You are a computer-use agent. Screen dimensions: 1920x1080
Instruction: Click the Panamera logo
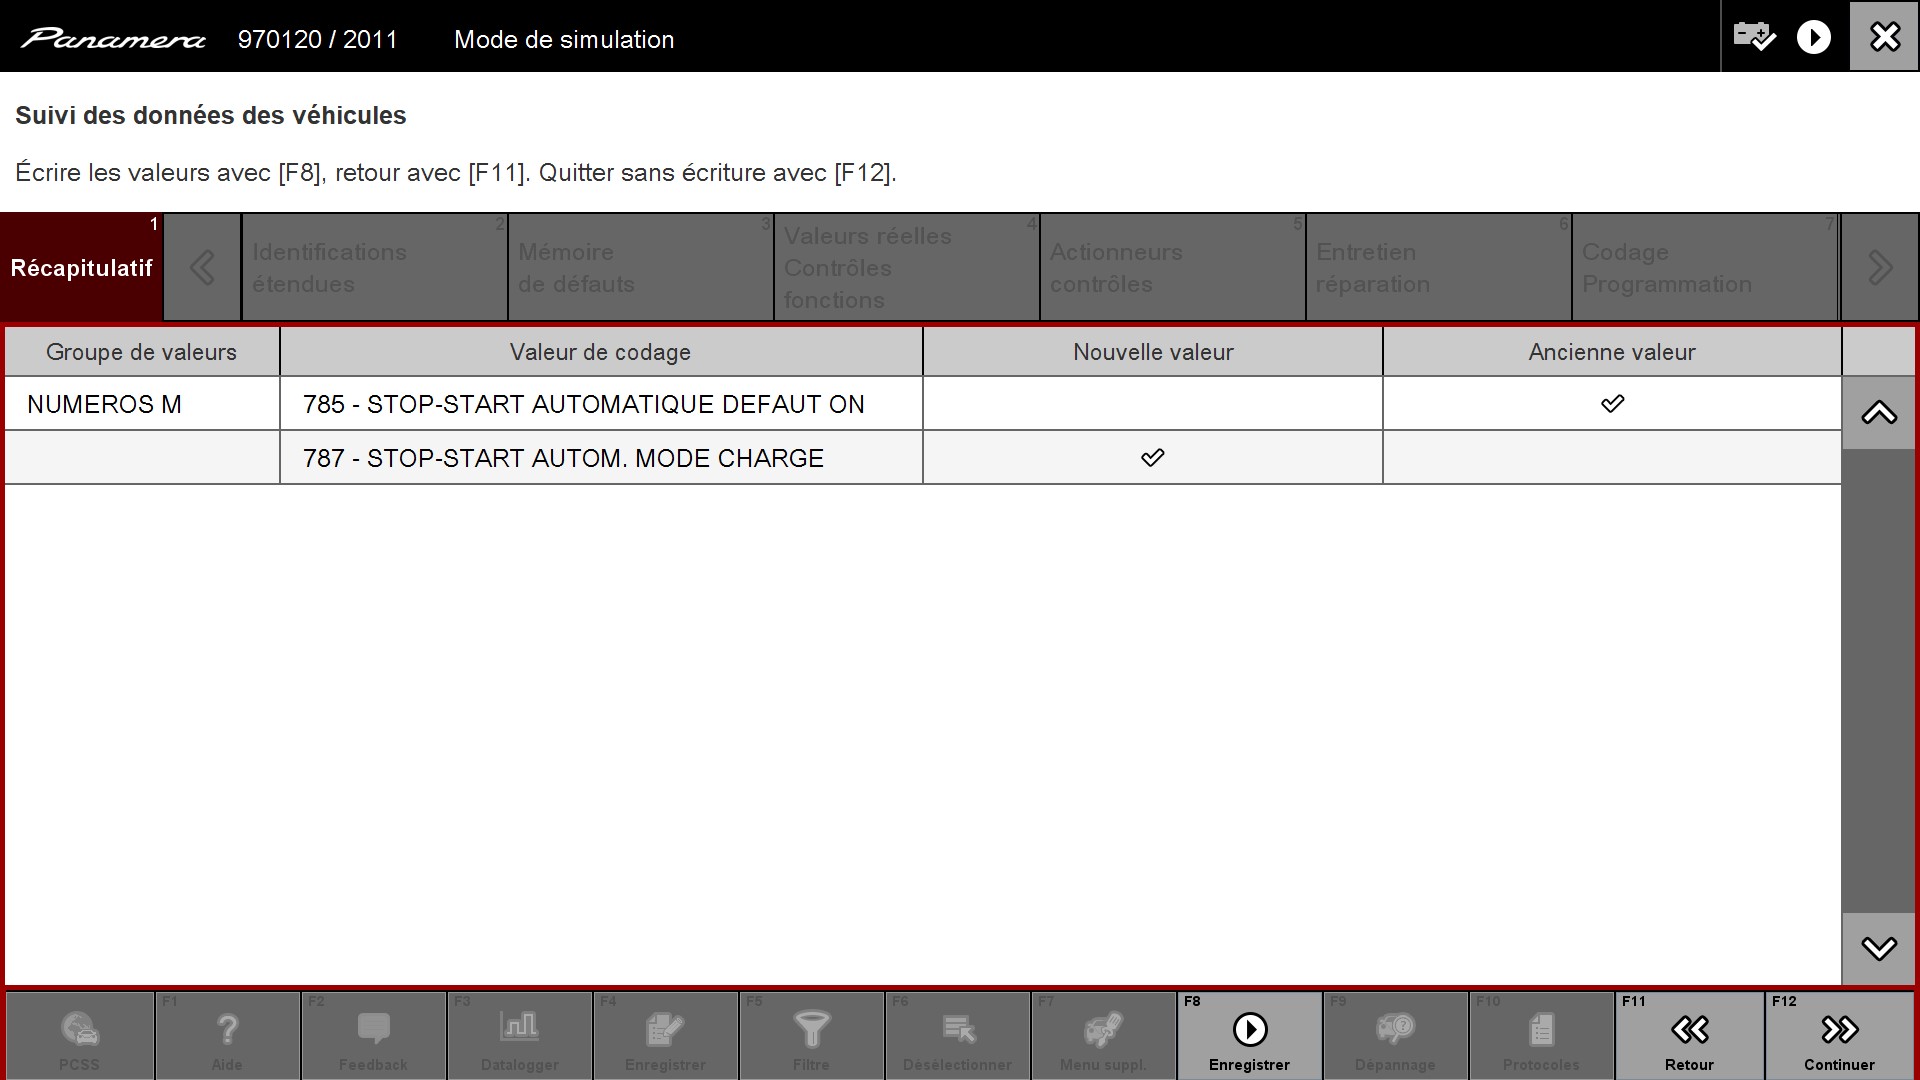coord(113,39)
